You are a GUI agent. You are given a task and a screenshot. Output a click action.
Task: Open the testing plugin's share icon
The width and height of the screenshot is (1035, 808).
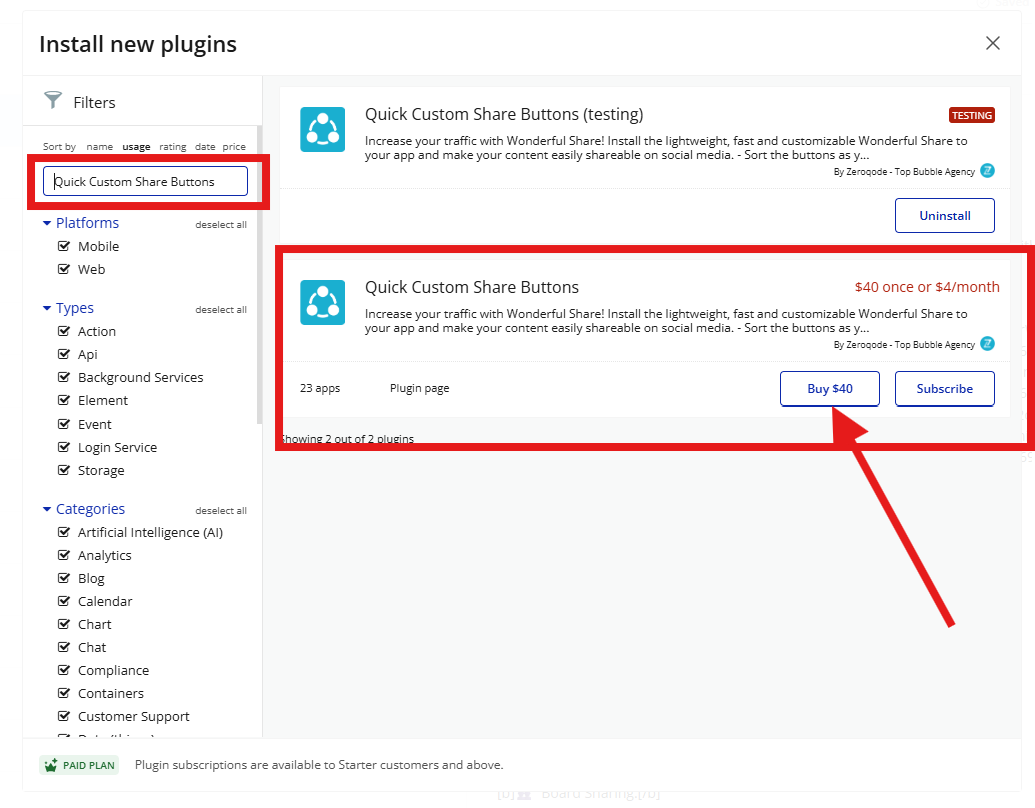pyautogui.click(x=323, y=129)
